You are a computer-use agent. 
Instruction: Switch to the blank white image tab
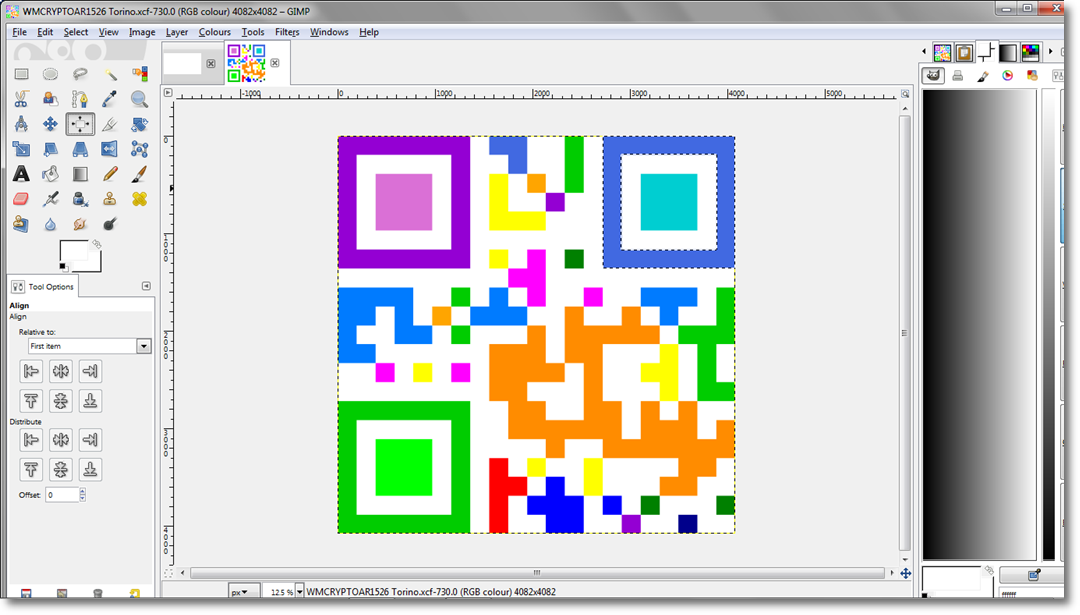point(183,63)
